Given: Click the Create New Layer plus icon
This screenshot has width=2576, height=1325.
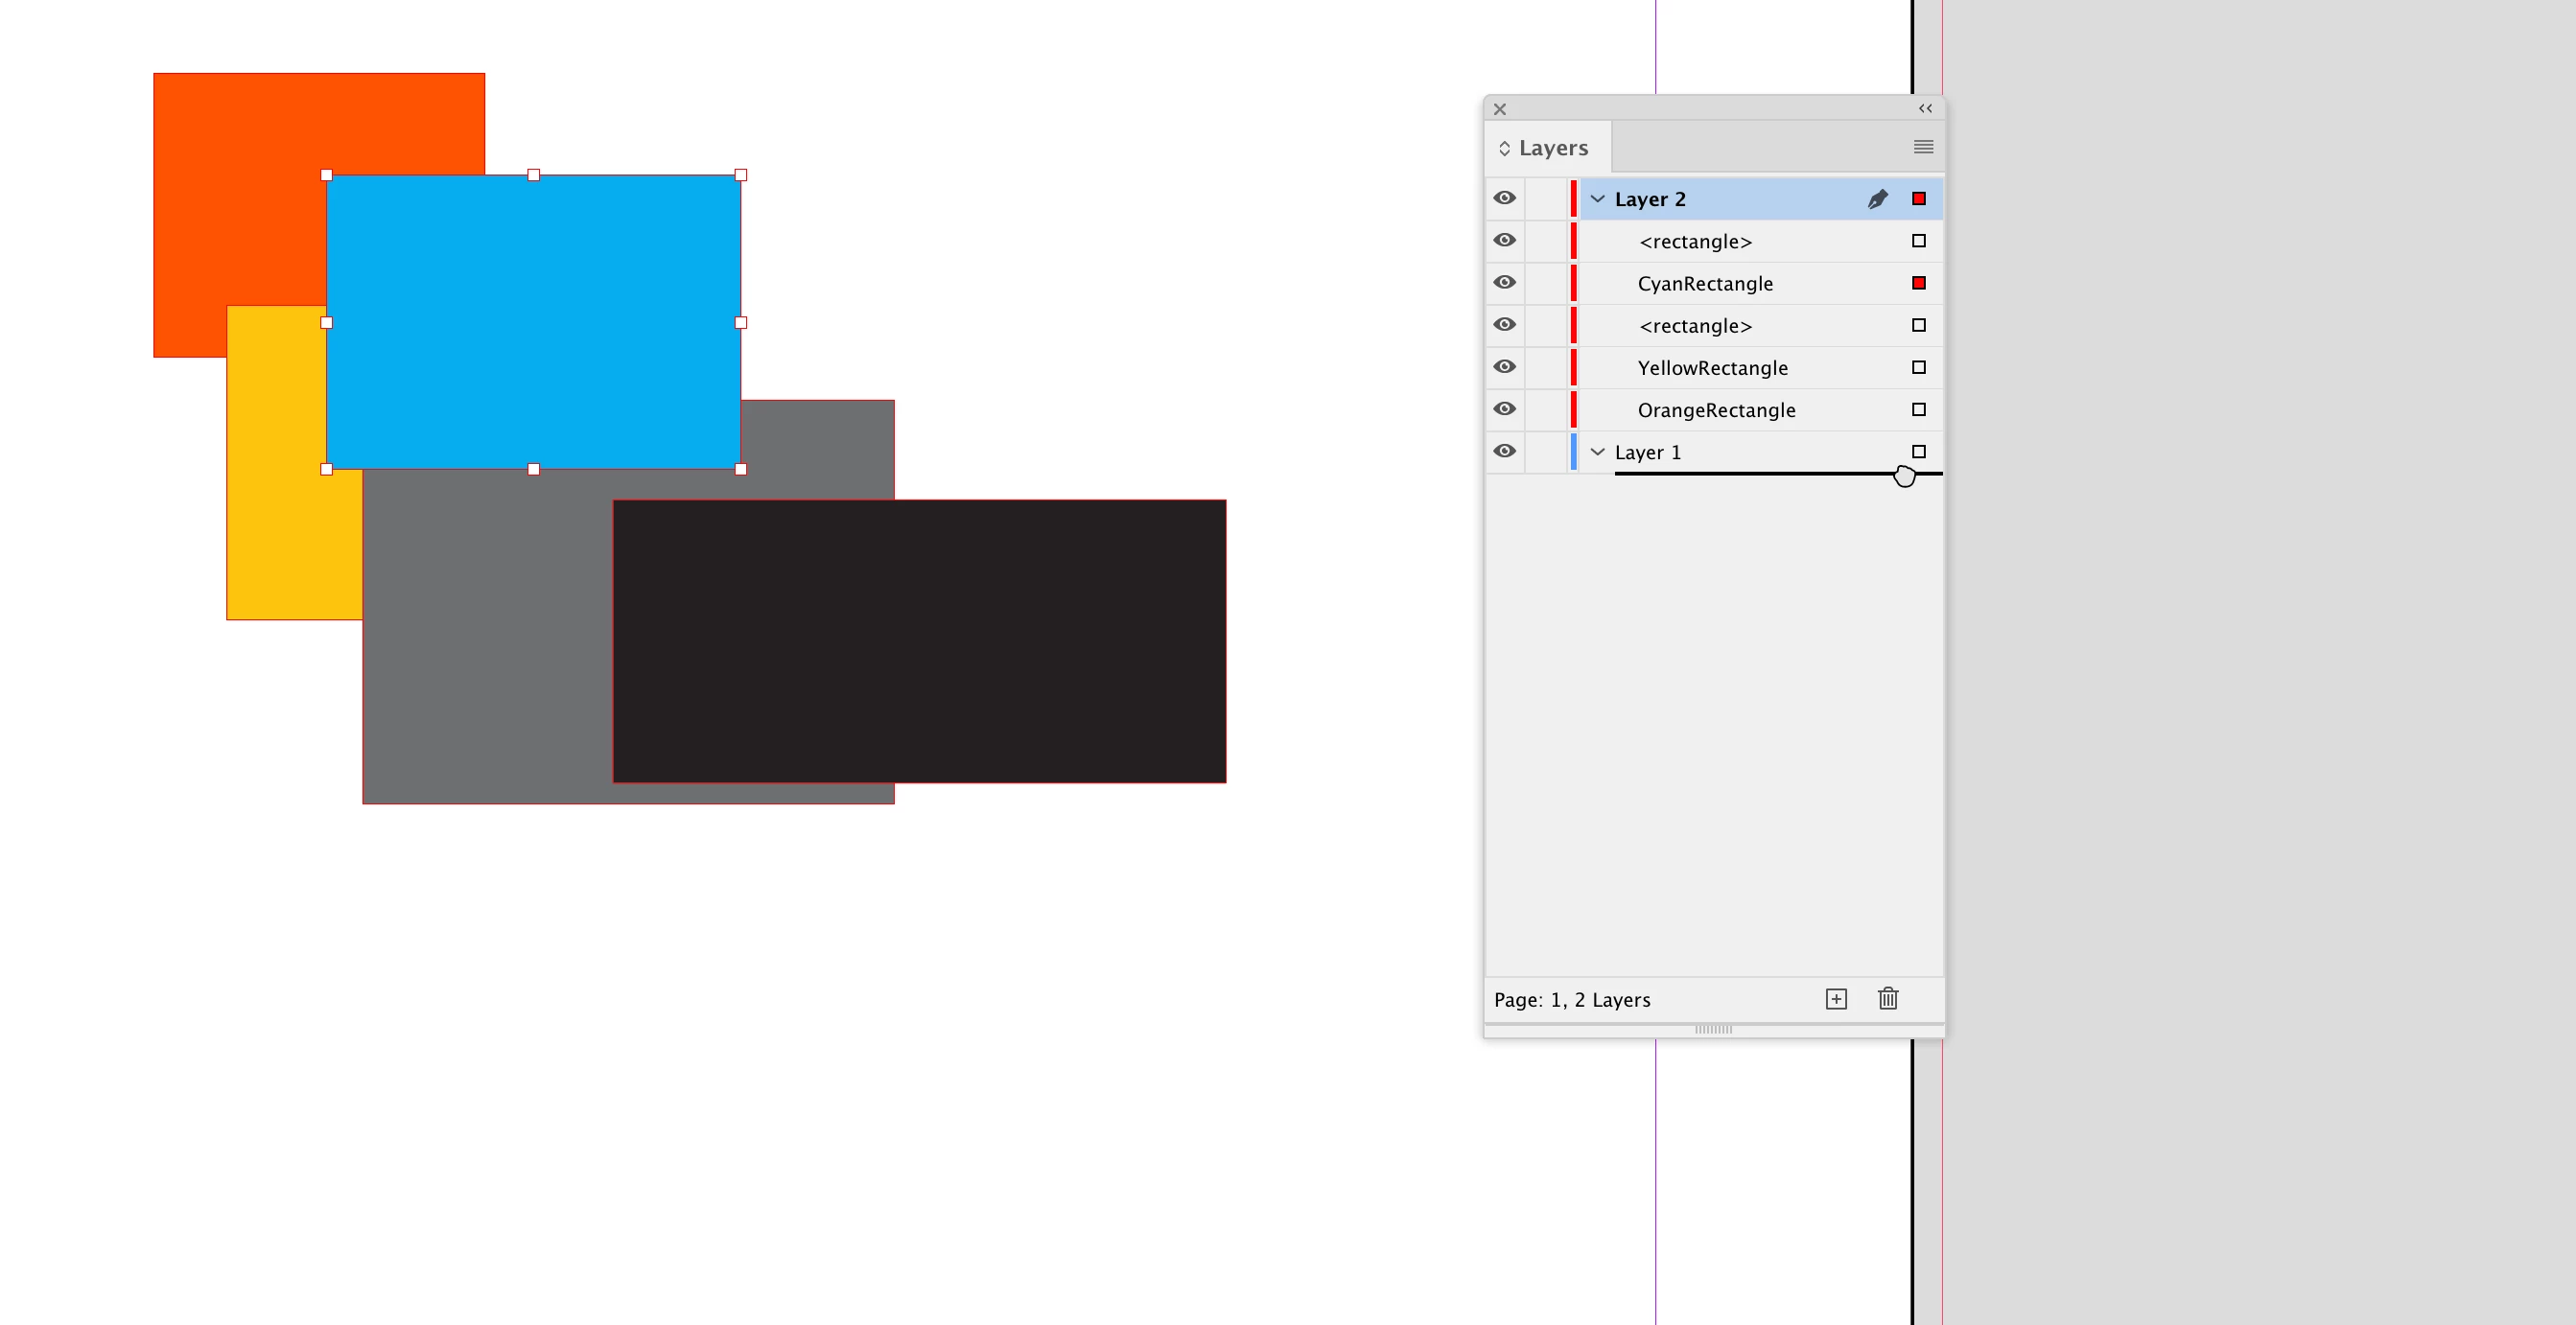Looking at the screenshot, I should coord(1836,999).
